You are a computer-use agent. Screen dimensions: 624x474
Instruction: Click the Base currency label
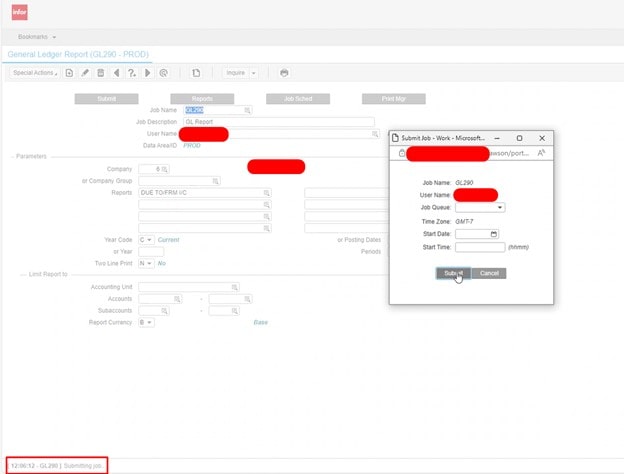point(261,322)
